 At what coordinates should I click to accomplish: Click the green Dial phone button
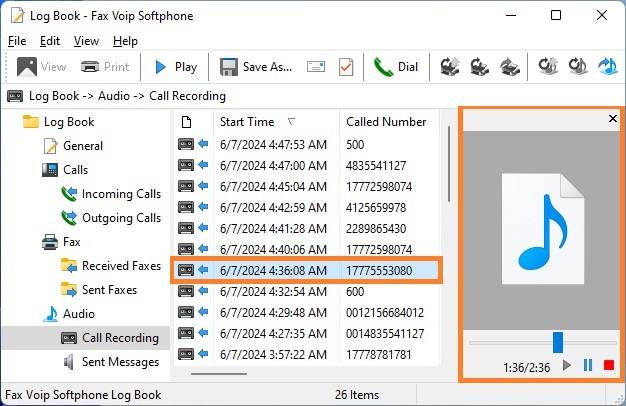396,67
